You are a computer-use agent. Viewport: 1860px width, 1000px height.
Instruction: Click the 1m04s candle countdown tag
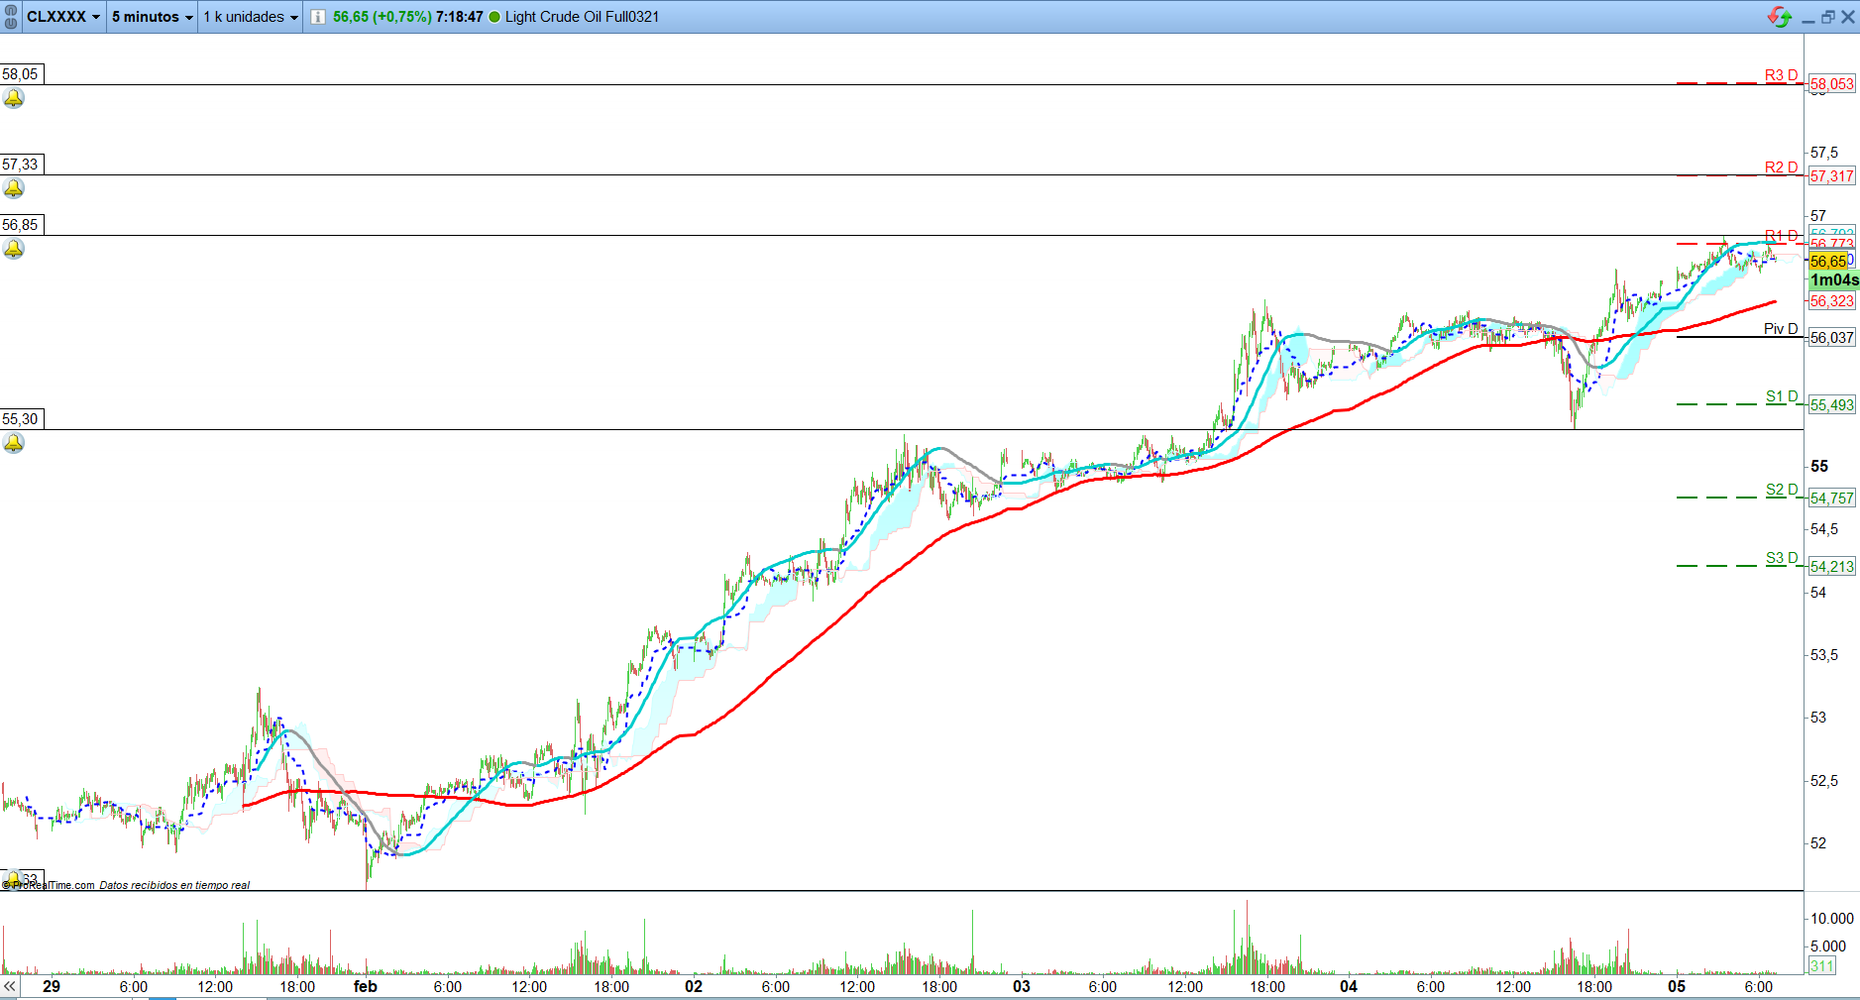click(x=1834, y=280)
